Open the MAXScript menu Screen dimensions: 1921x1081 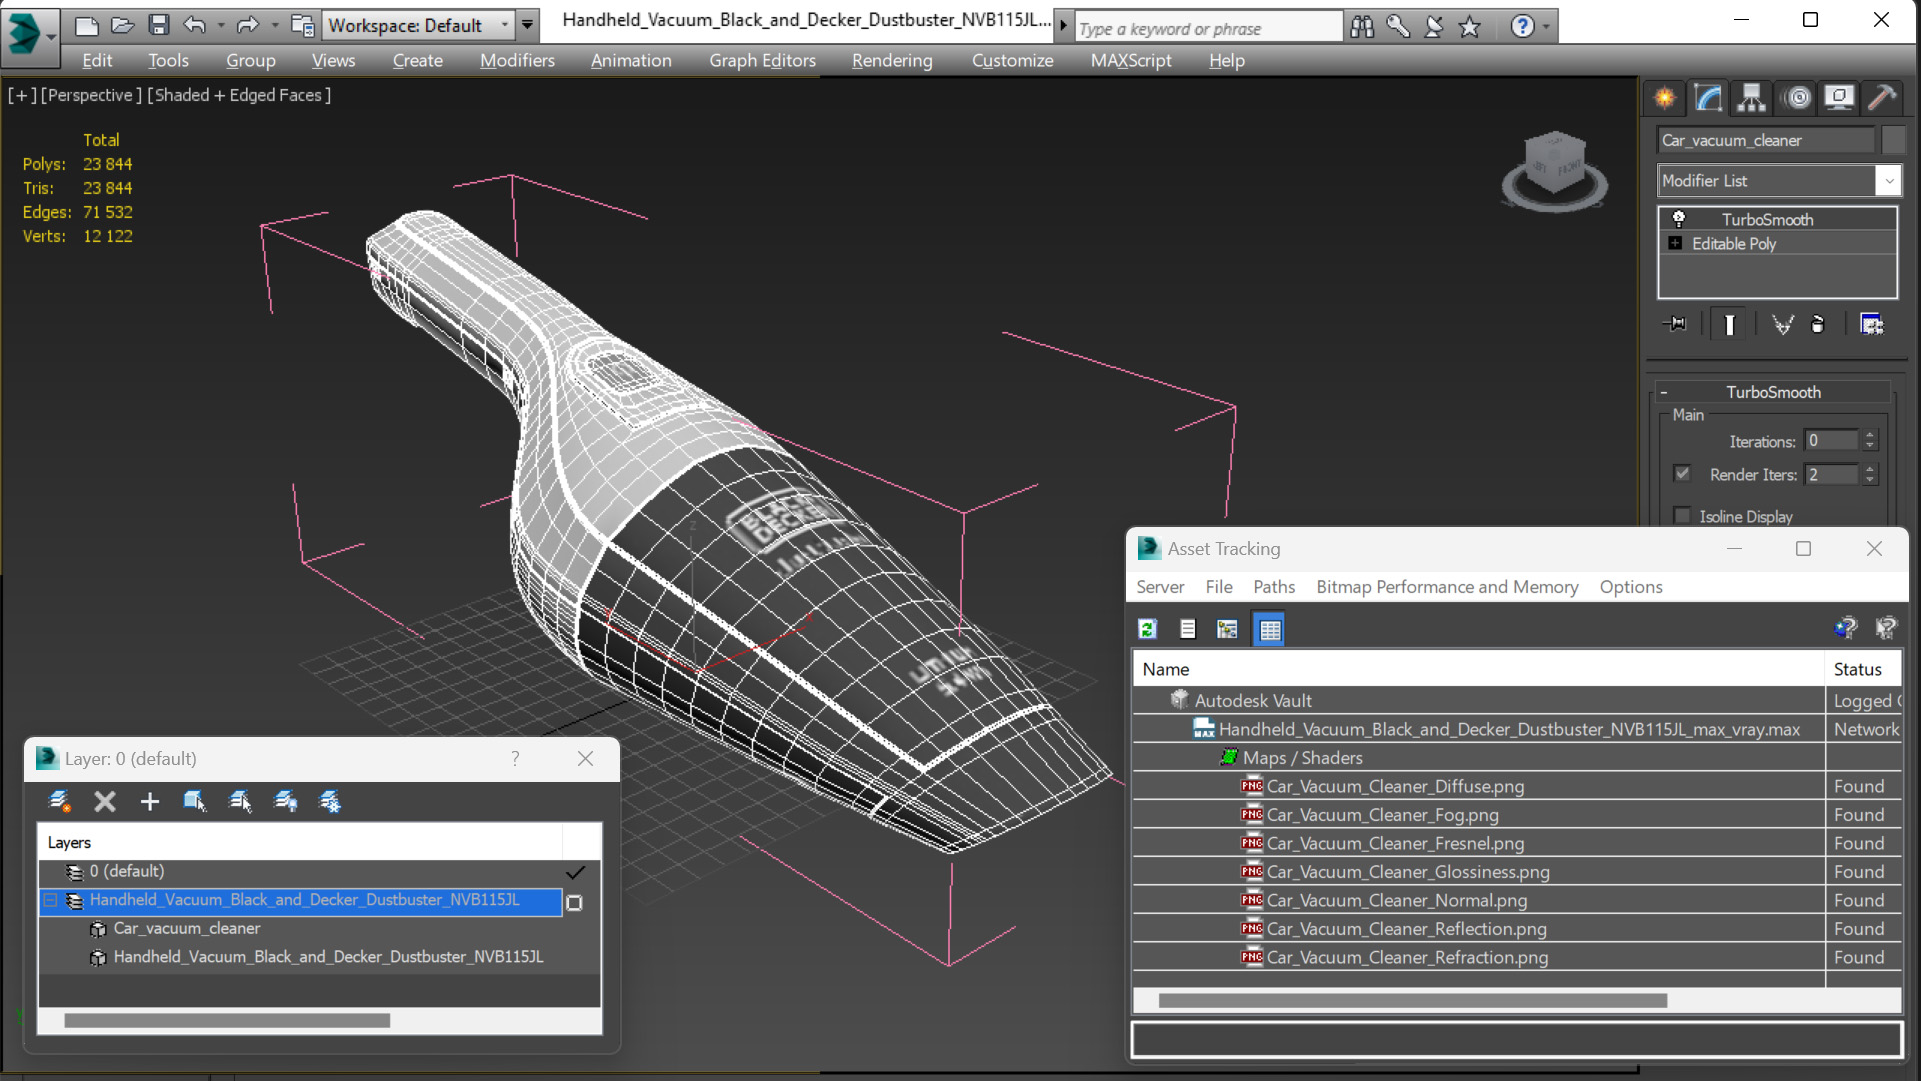pos(1131,61)
